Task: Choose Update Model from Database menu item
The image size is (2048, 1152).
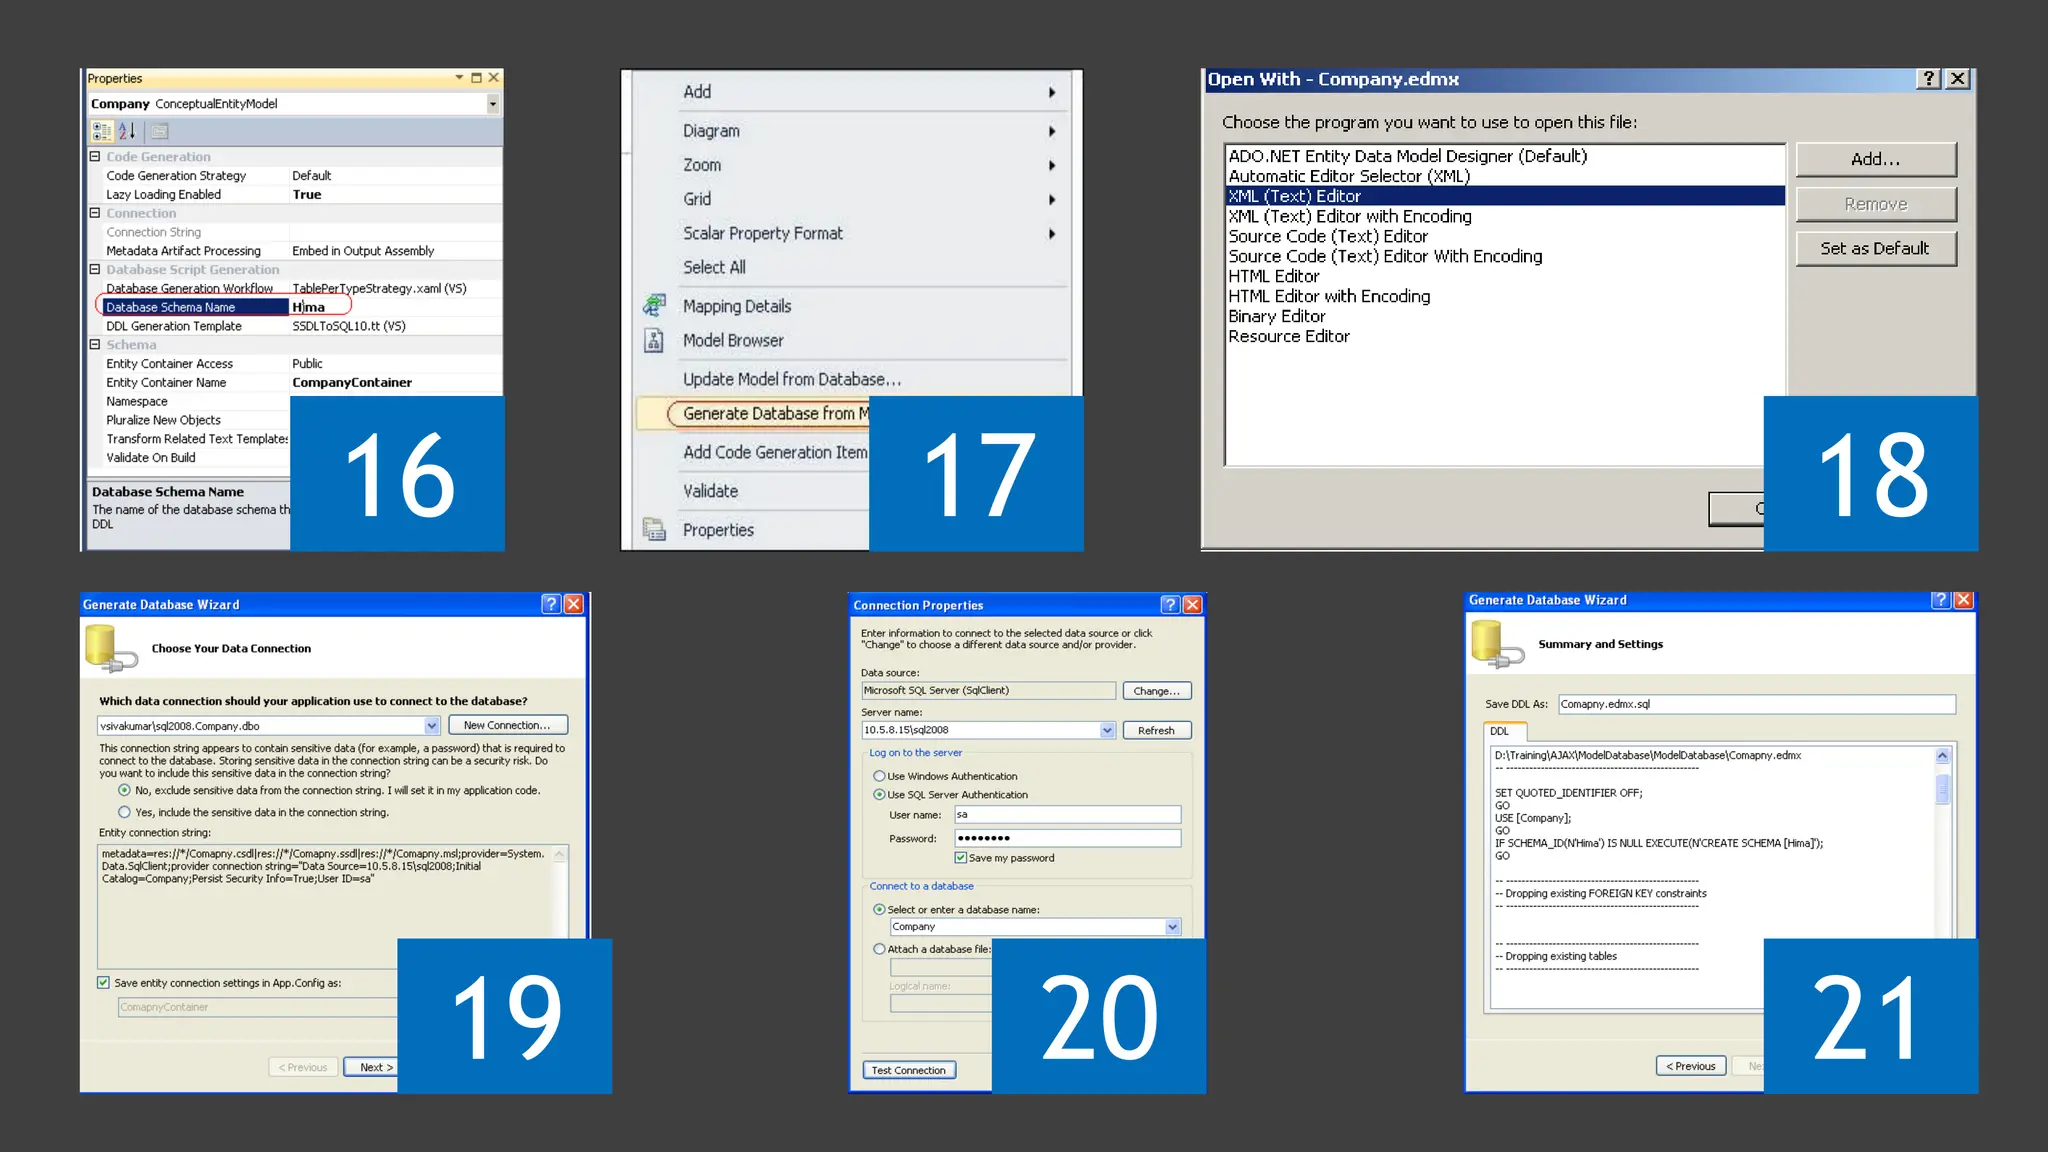Action: 791,380
